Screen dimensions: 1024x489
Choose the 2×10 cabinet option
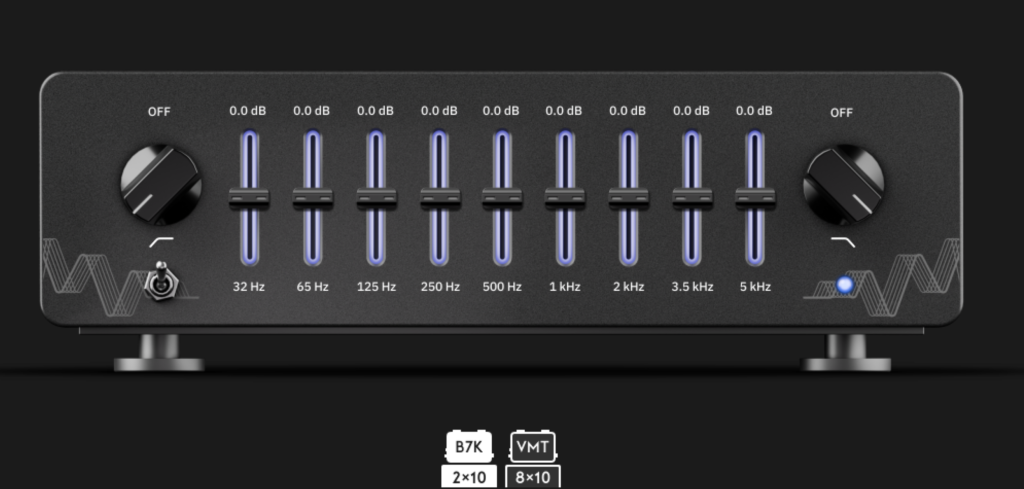[468, 477]
